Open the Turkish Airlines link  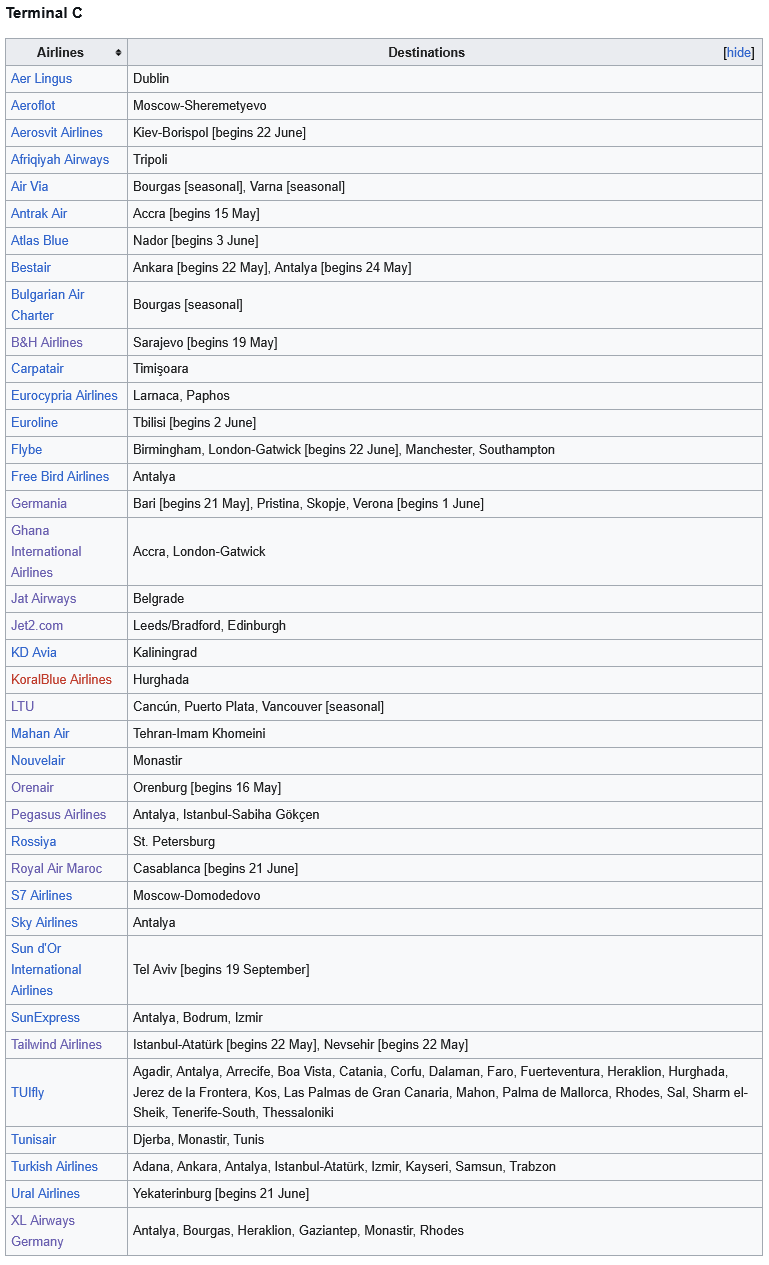point(54,1167)
